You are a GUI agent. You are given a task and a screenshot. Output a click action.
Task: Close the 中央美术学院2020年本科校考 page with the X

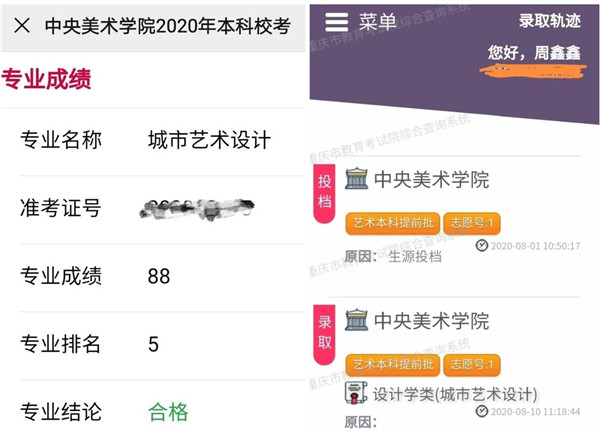[22, 27]
